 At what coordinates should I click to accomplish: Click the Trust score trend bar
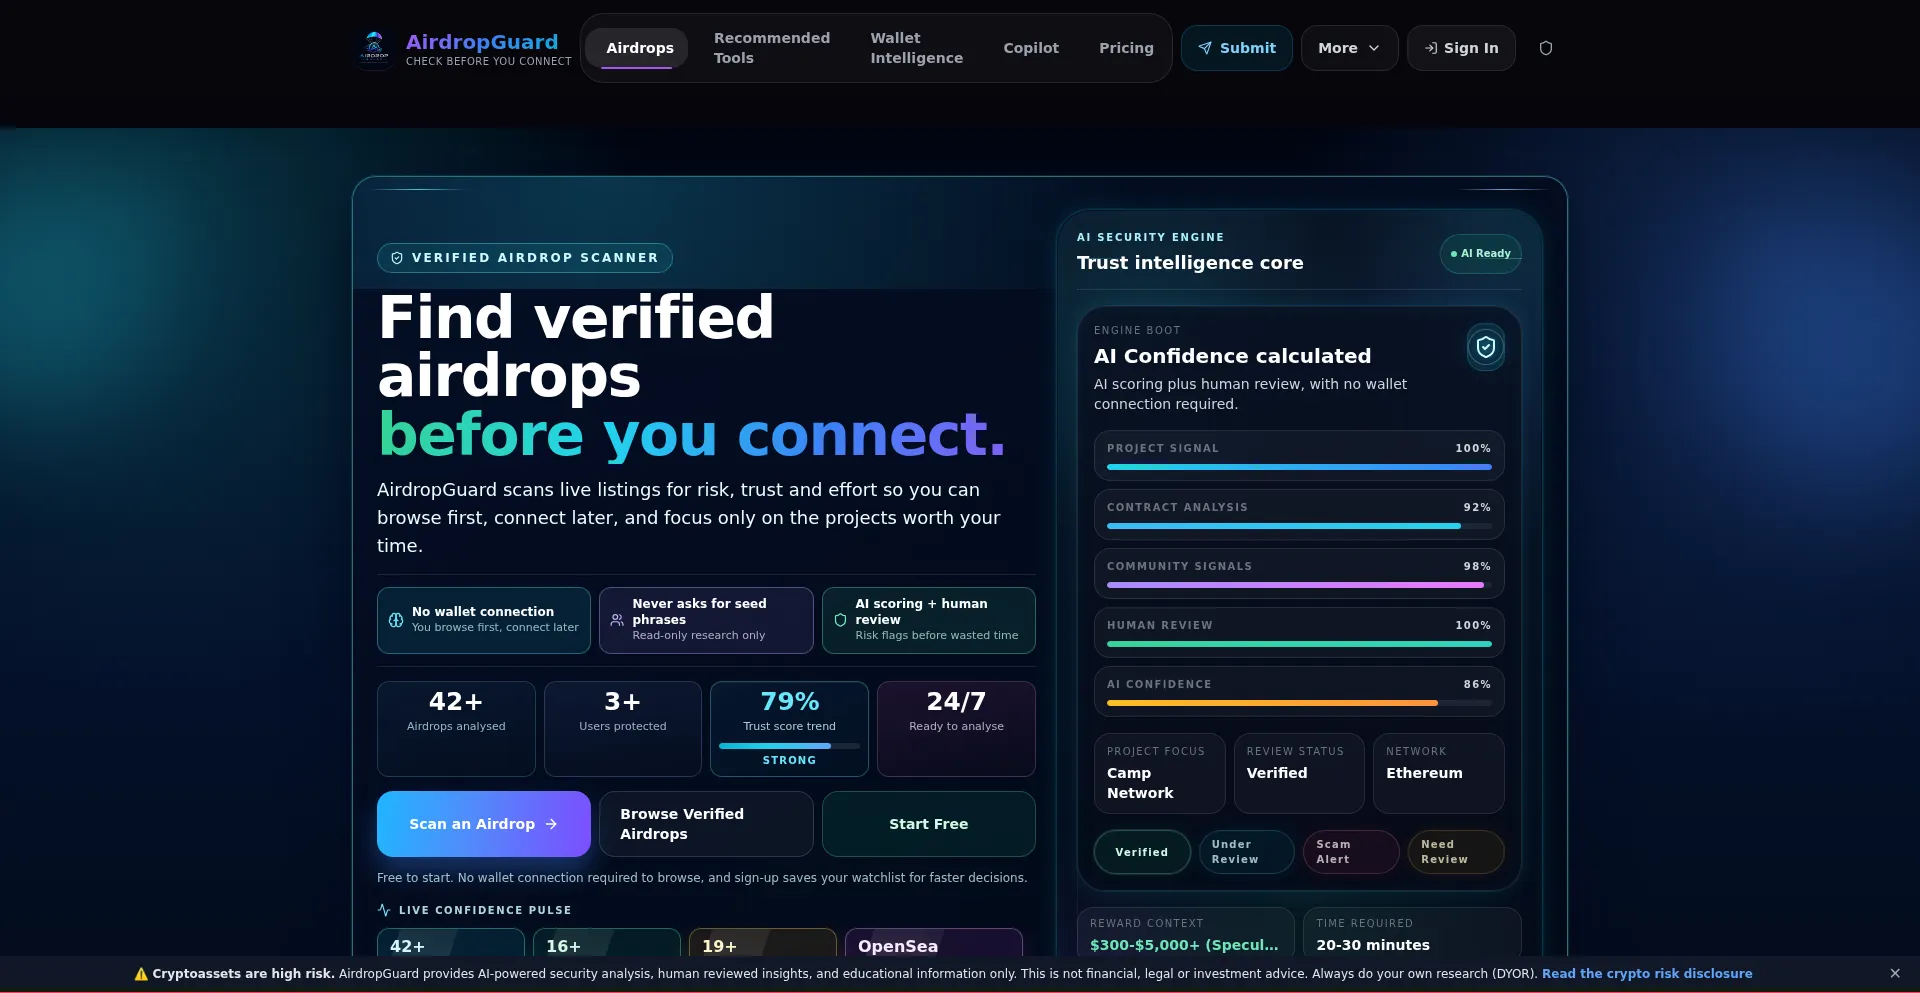[789, 746]
